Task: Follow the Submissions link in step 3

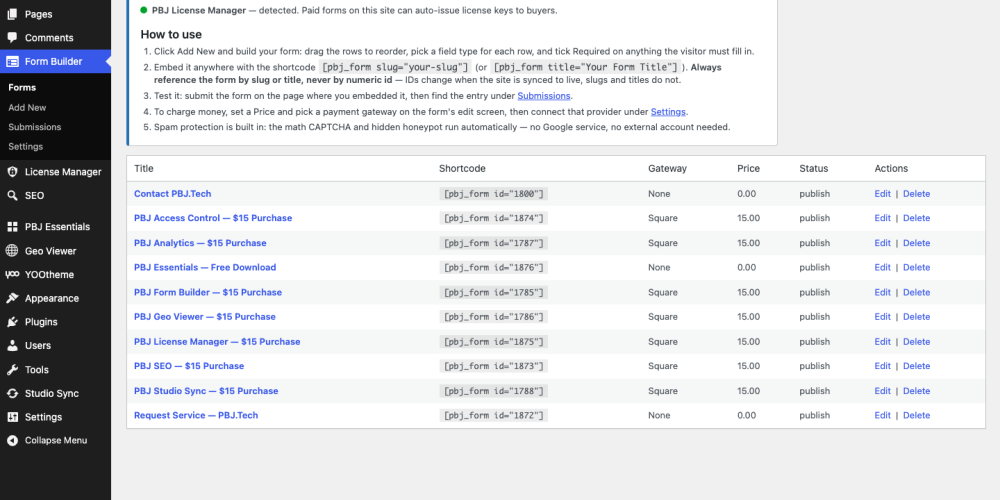Action: [x=543, y=96]
